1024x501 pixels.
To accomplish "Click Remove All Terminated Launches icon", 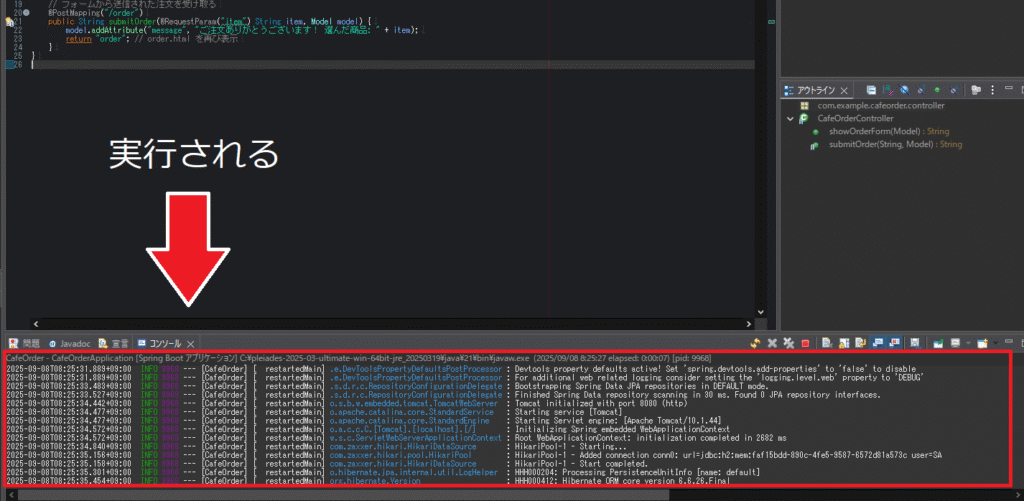I will tap(788, 343).
